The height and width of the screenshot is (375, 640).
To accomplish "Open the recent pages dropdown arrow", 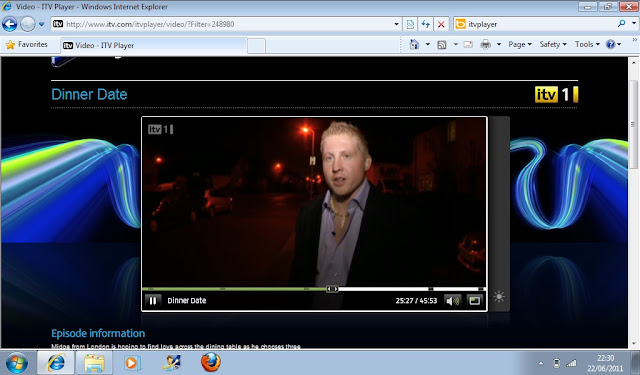I will 41,24.
